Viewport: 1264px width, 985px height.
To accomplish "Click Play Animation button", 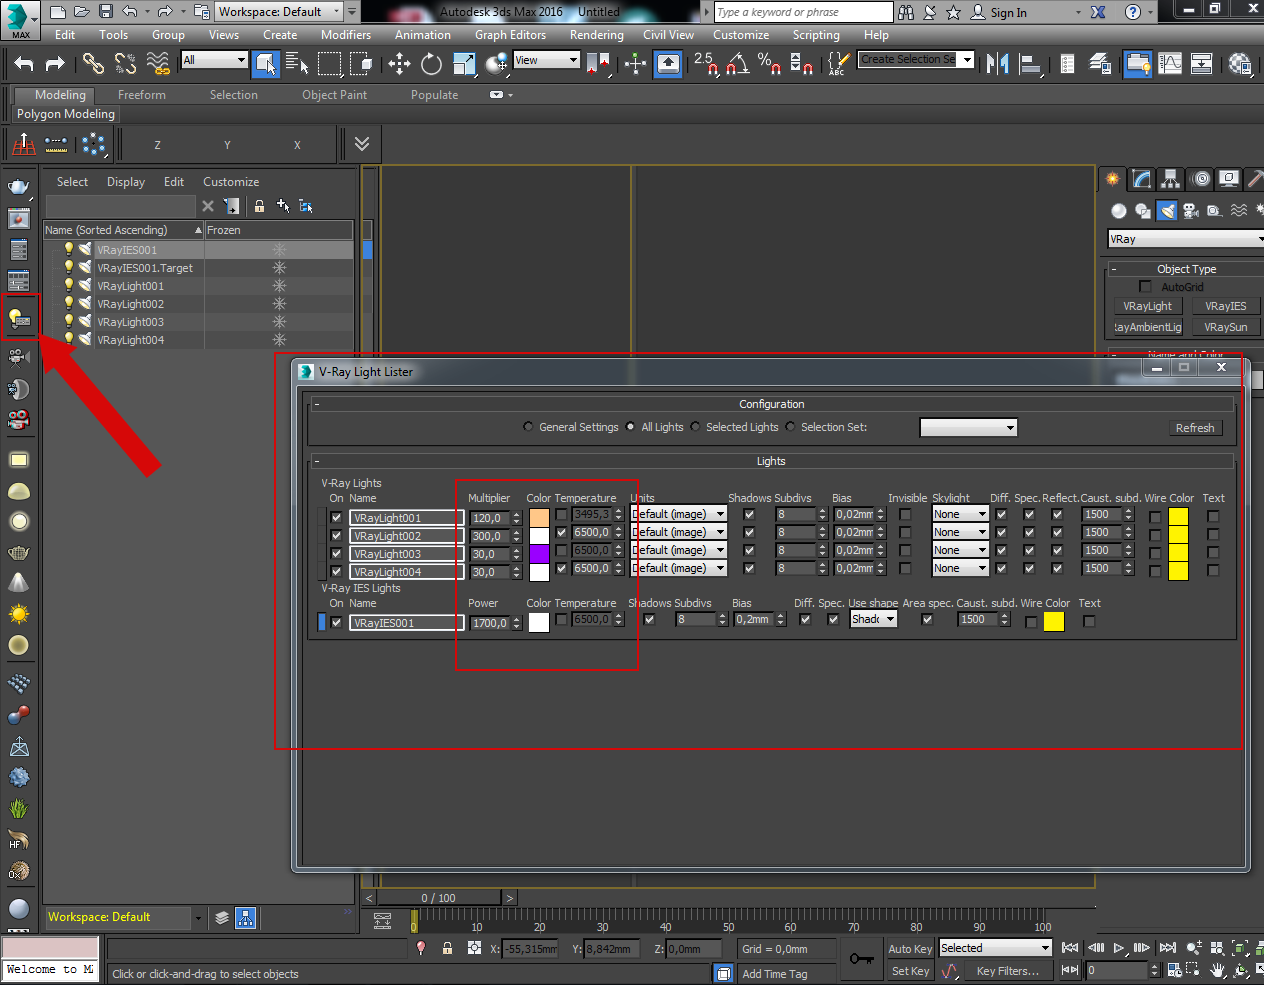I will pos(1119,947).
